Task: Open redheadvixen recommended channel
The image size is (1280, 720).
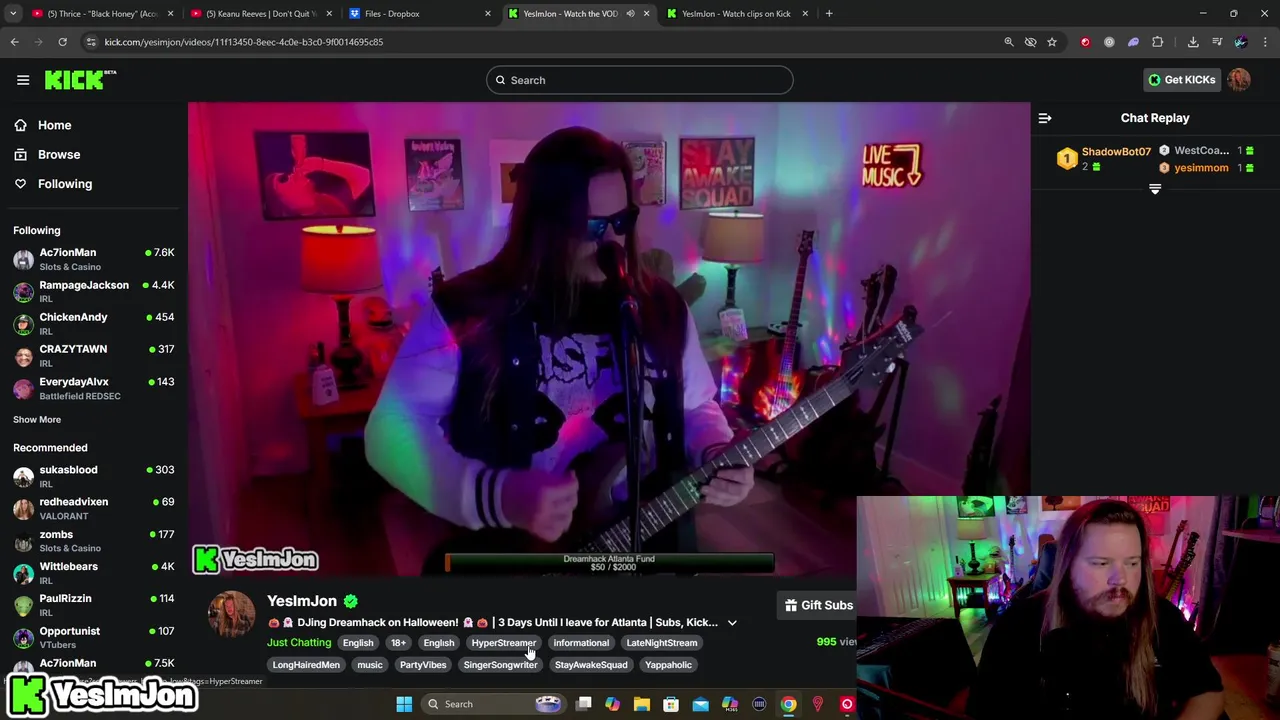Action: coord(94,508)
